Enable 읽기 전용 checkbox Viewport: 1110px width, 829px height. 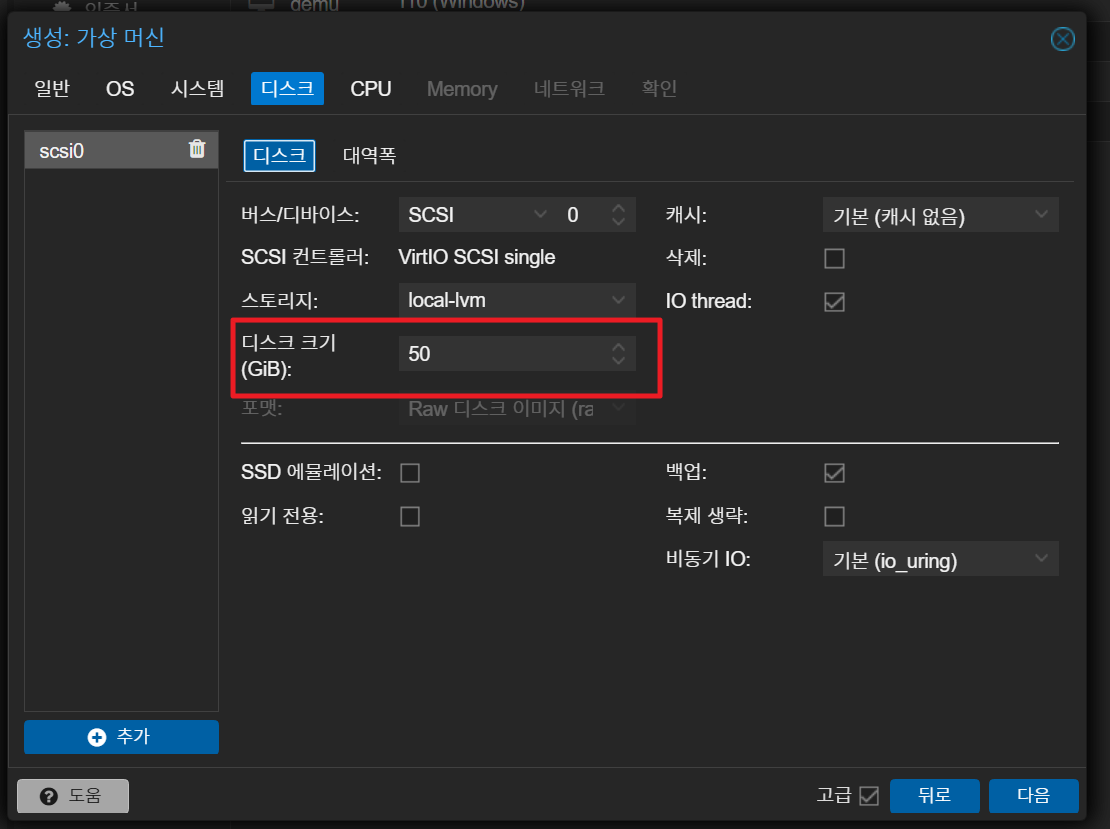click(410, 516)
